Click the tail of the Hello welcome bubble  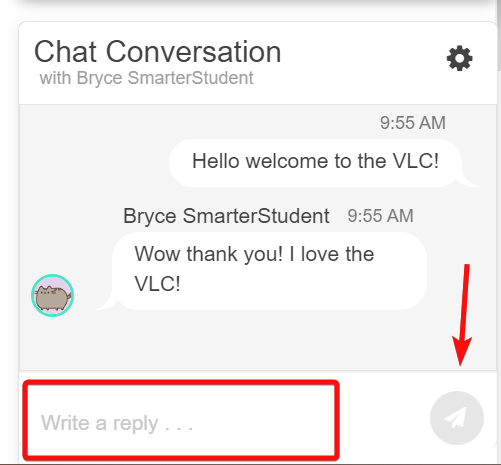[469, 182]
